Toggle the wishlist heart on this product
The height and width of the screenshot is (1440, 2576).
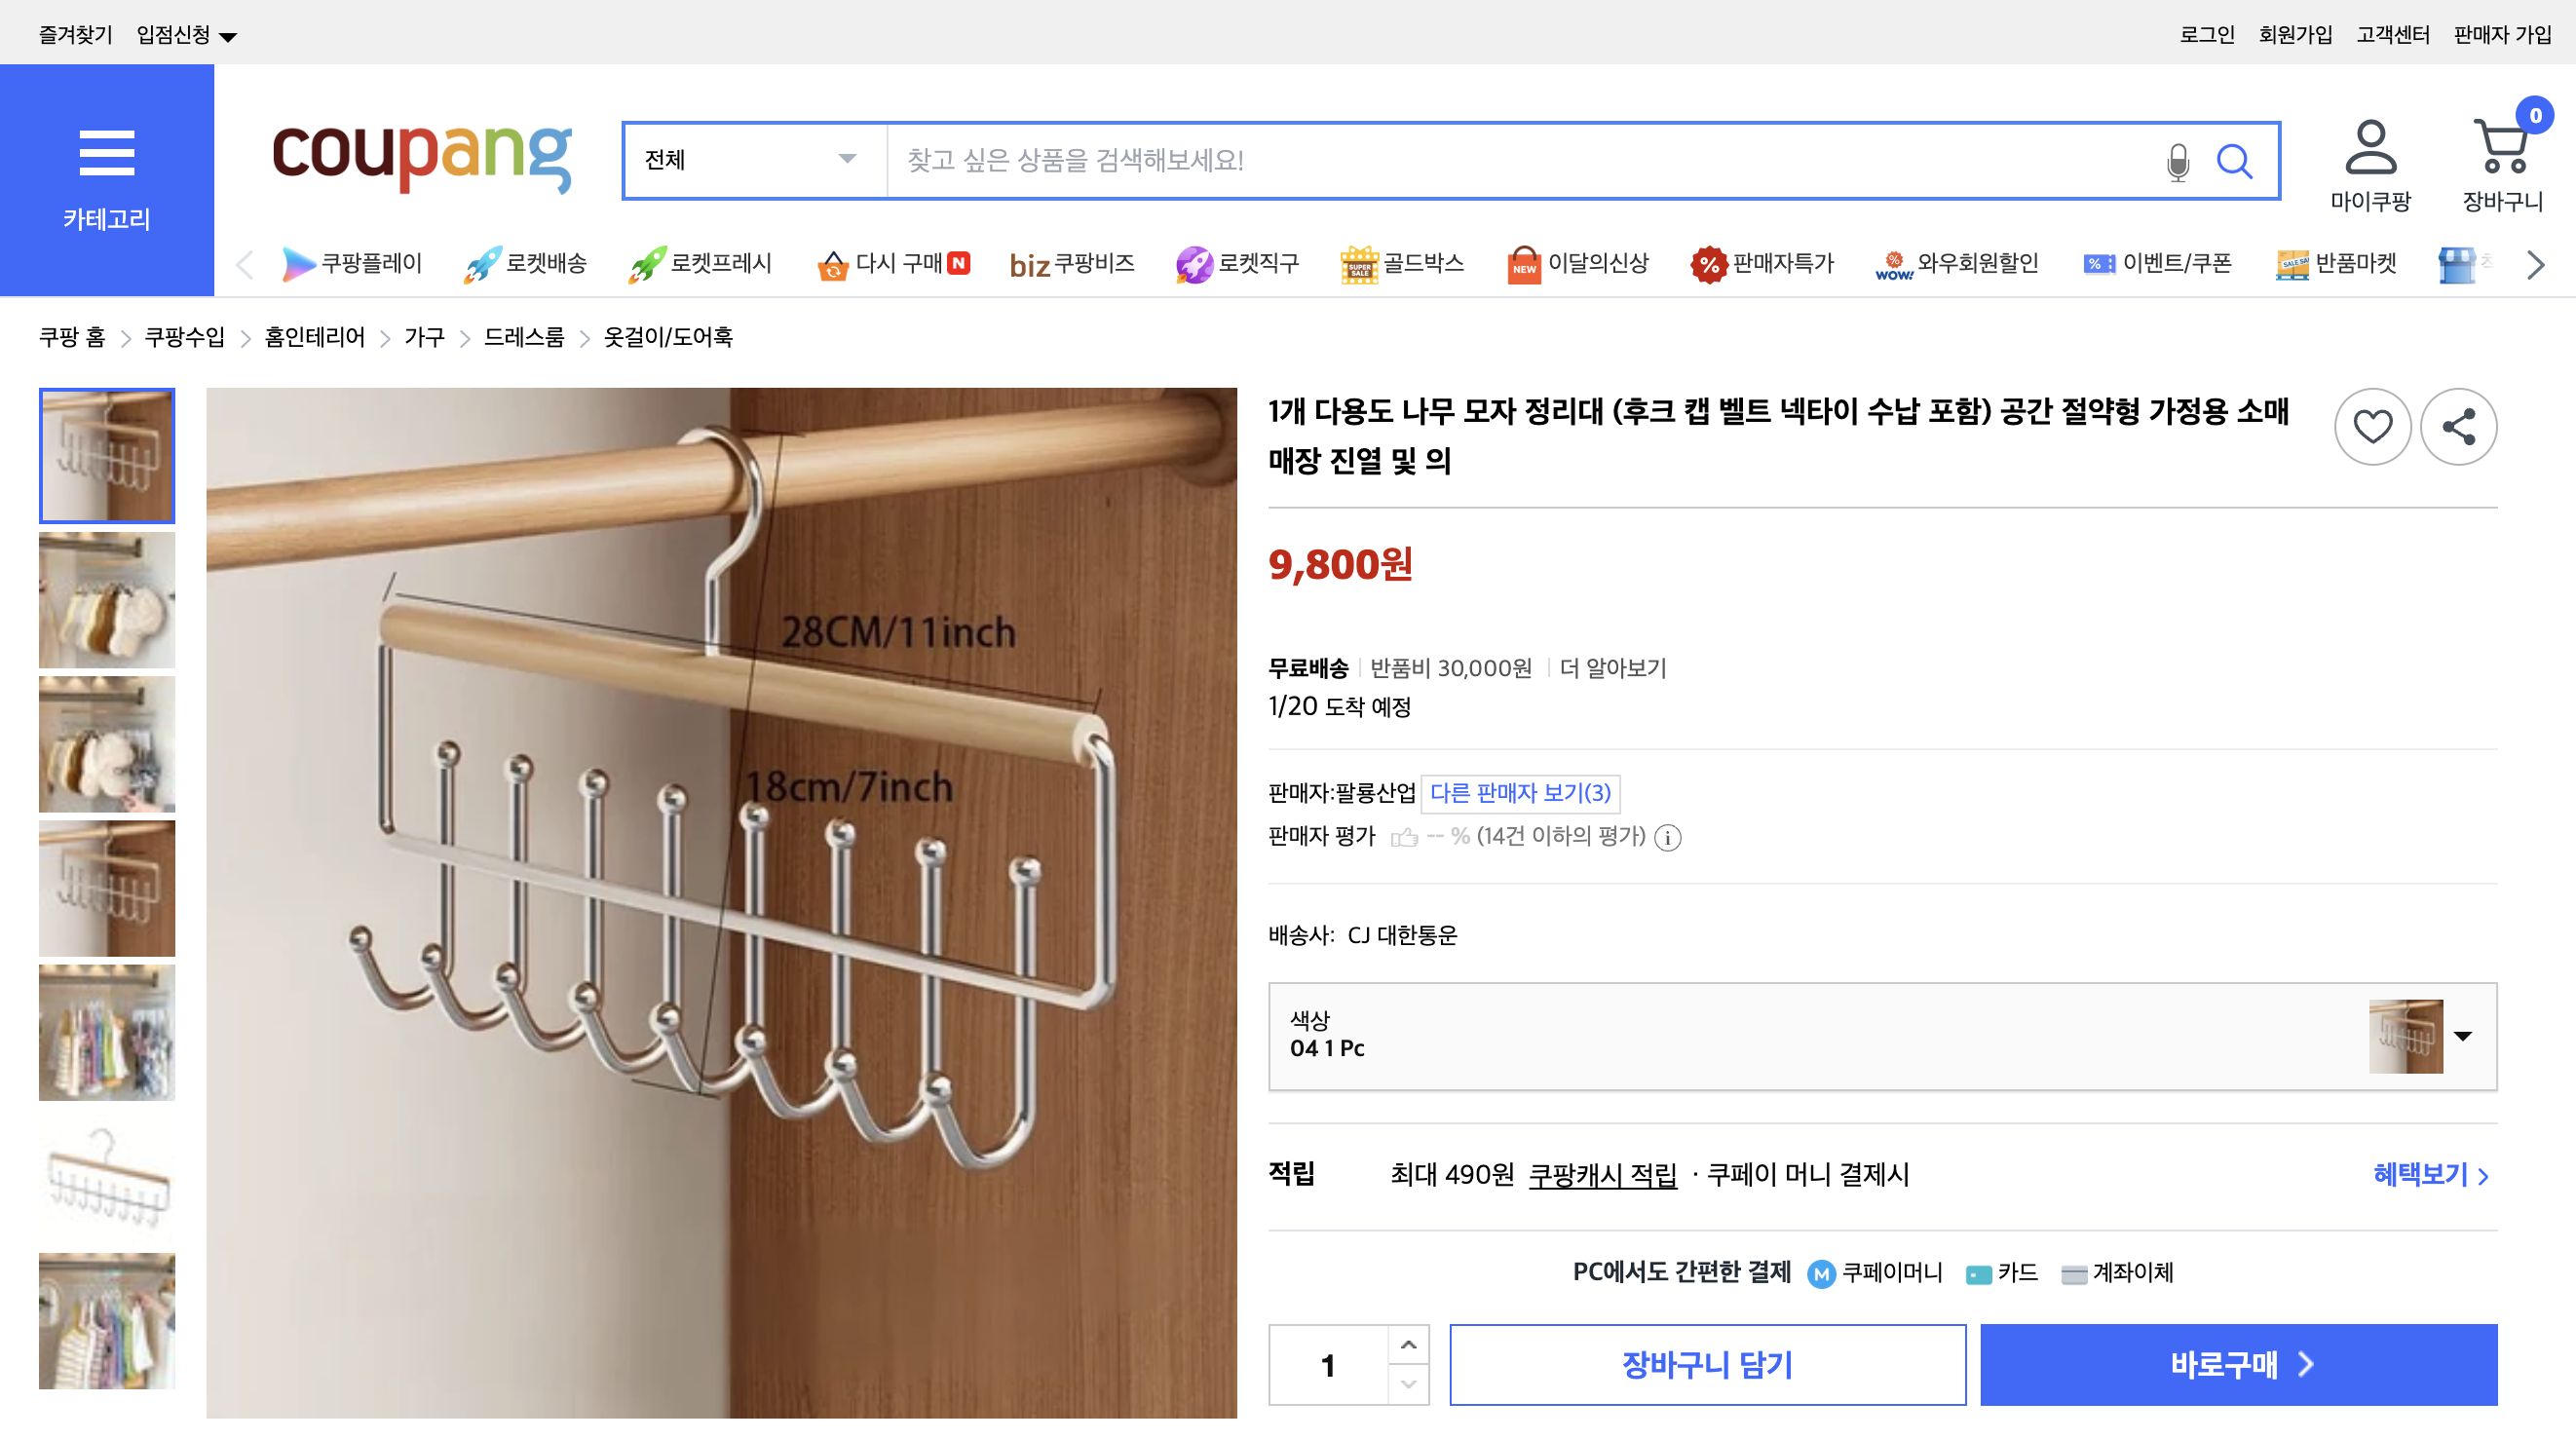(2373, 426)
